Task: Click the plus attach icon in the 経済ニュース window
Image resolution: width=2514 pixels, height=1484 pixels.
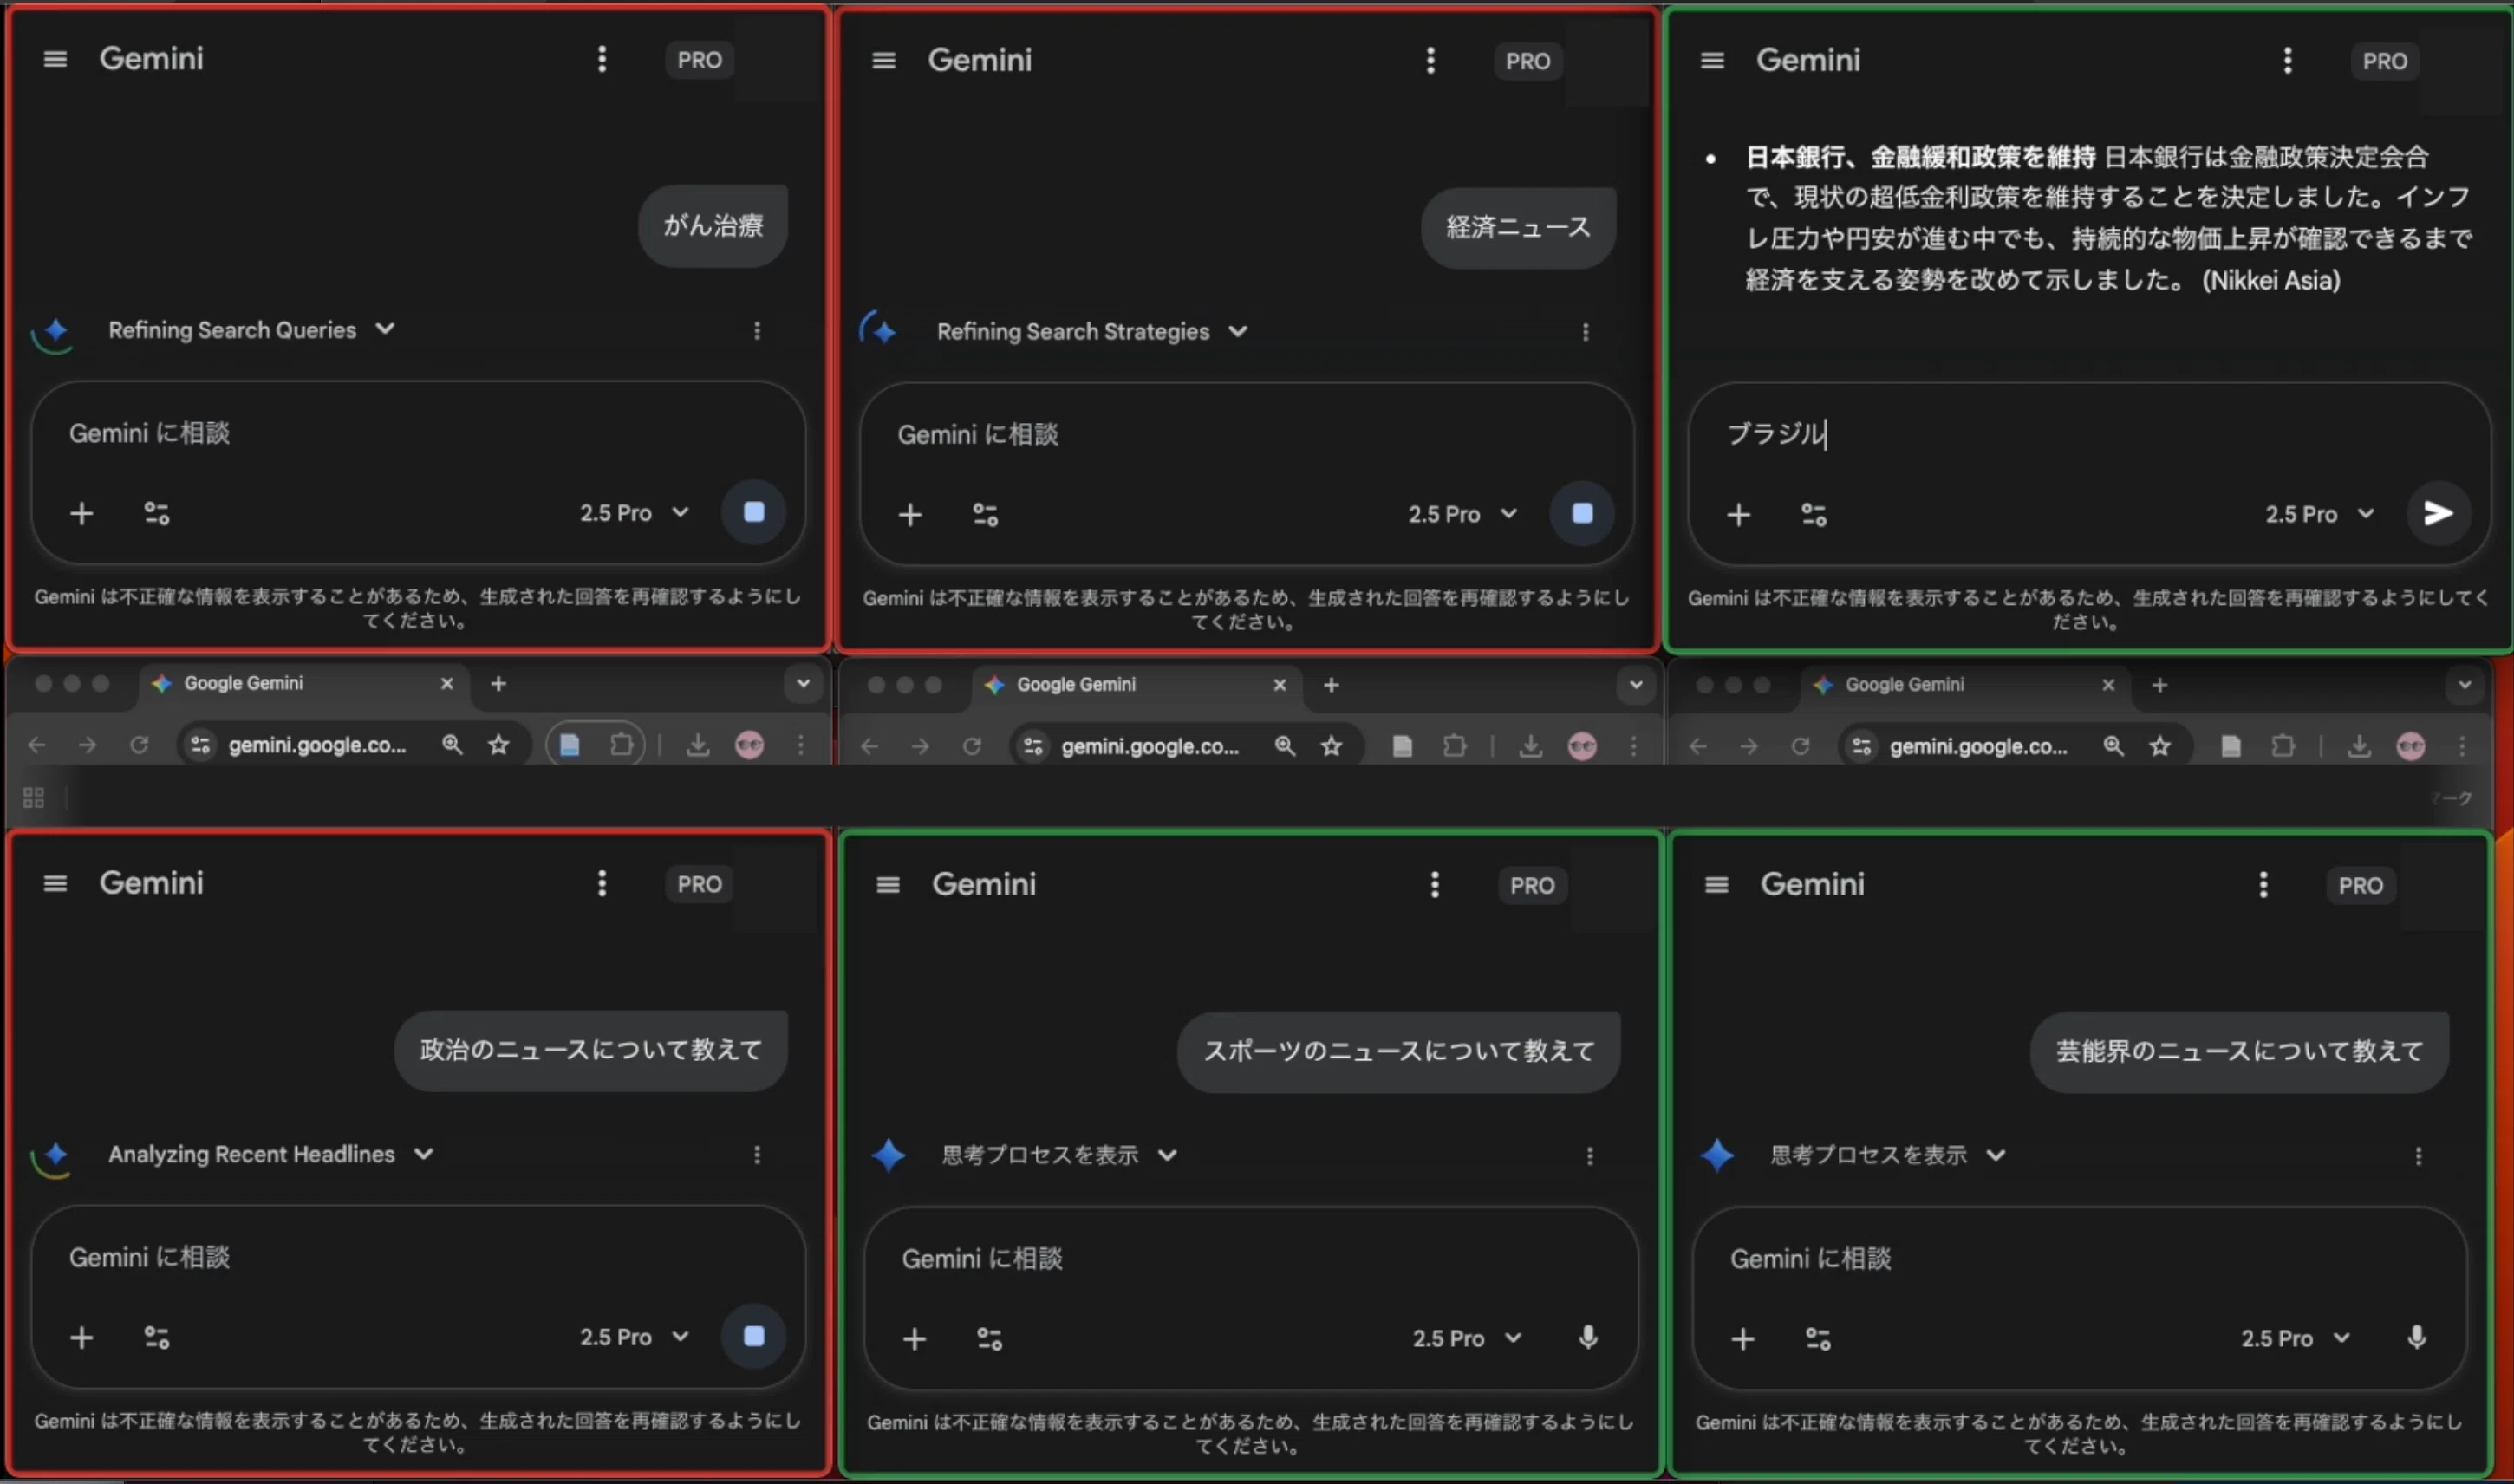Action: [x=910, y=515]
